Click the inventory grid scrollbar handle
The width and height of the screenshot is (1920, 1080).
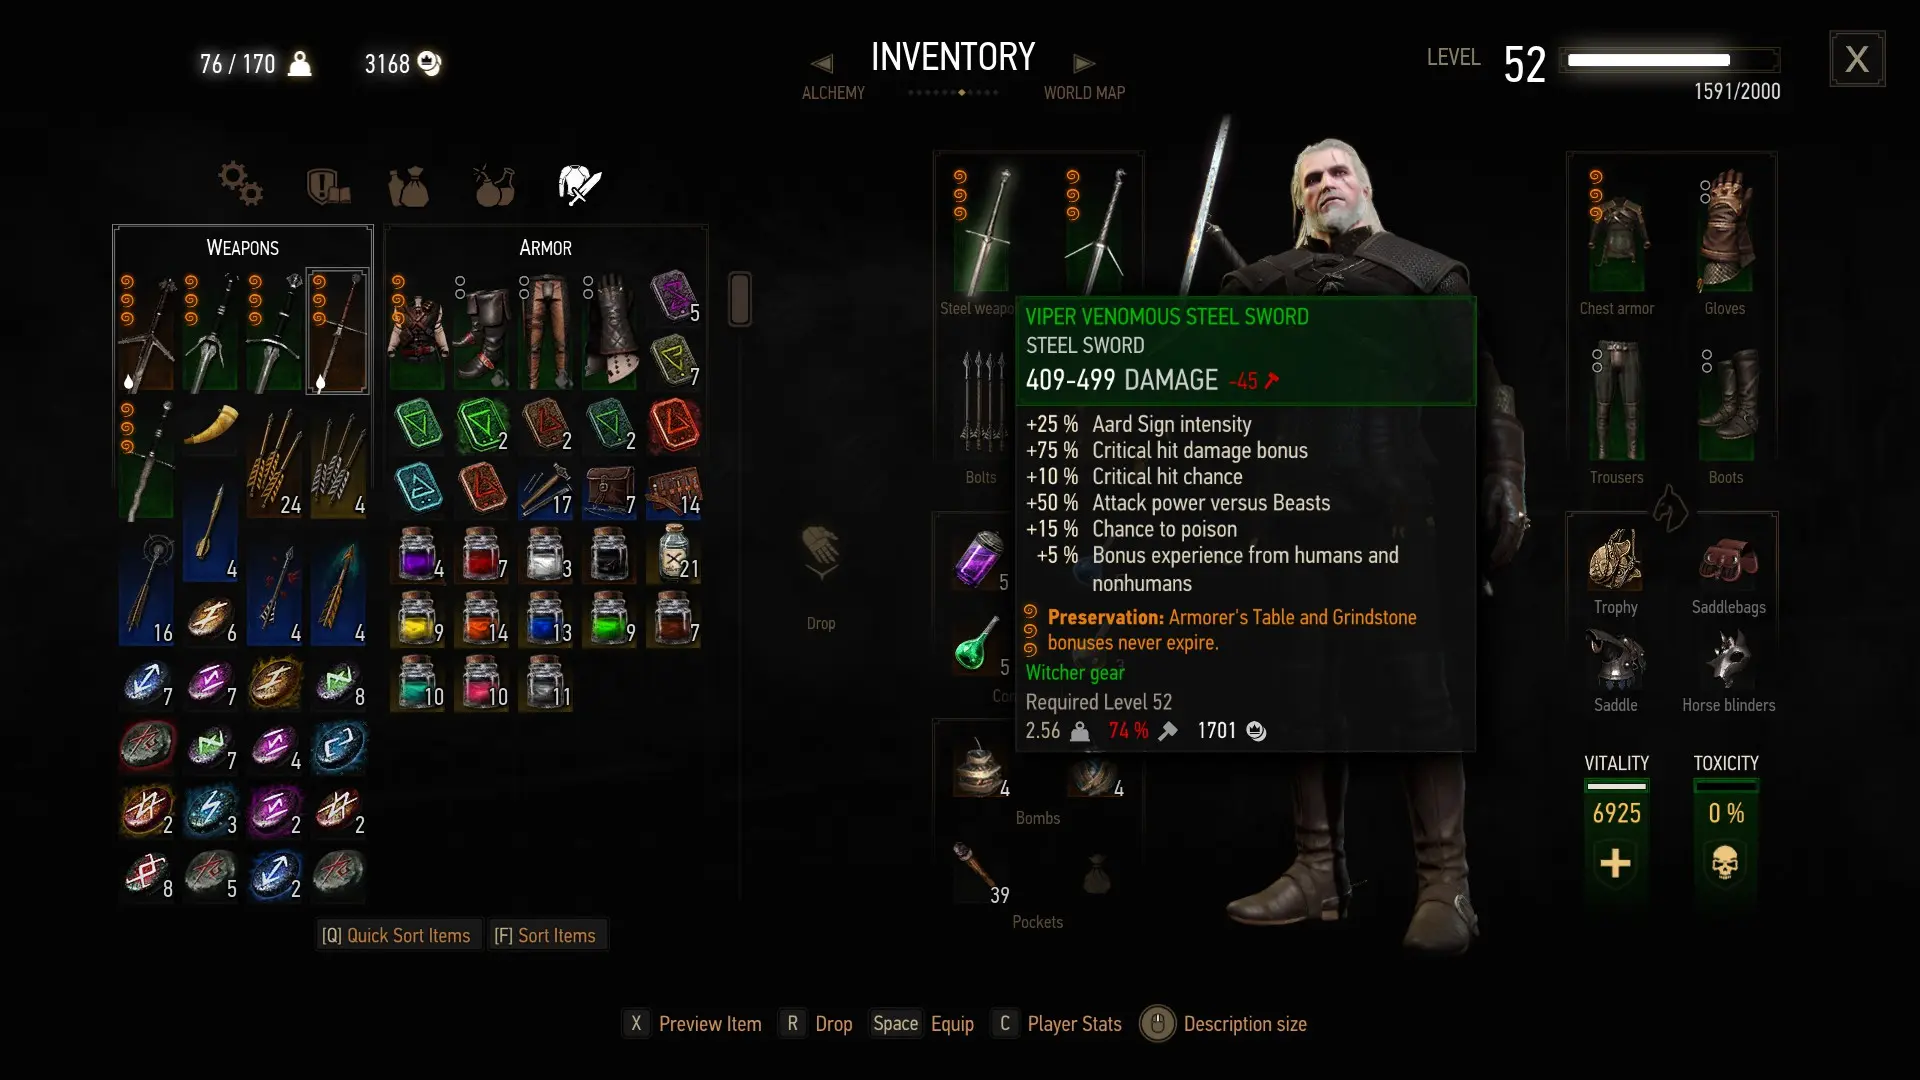pos(740,299)
